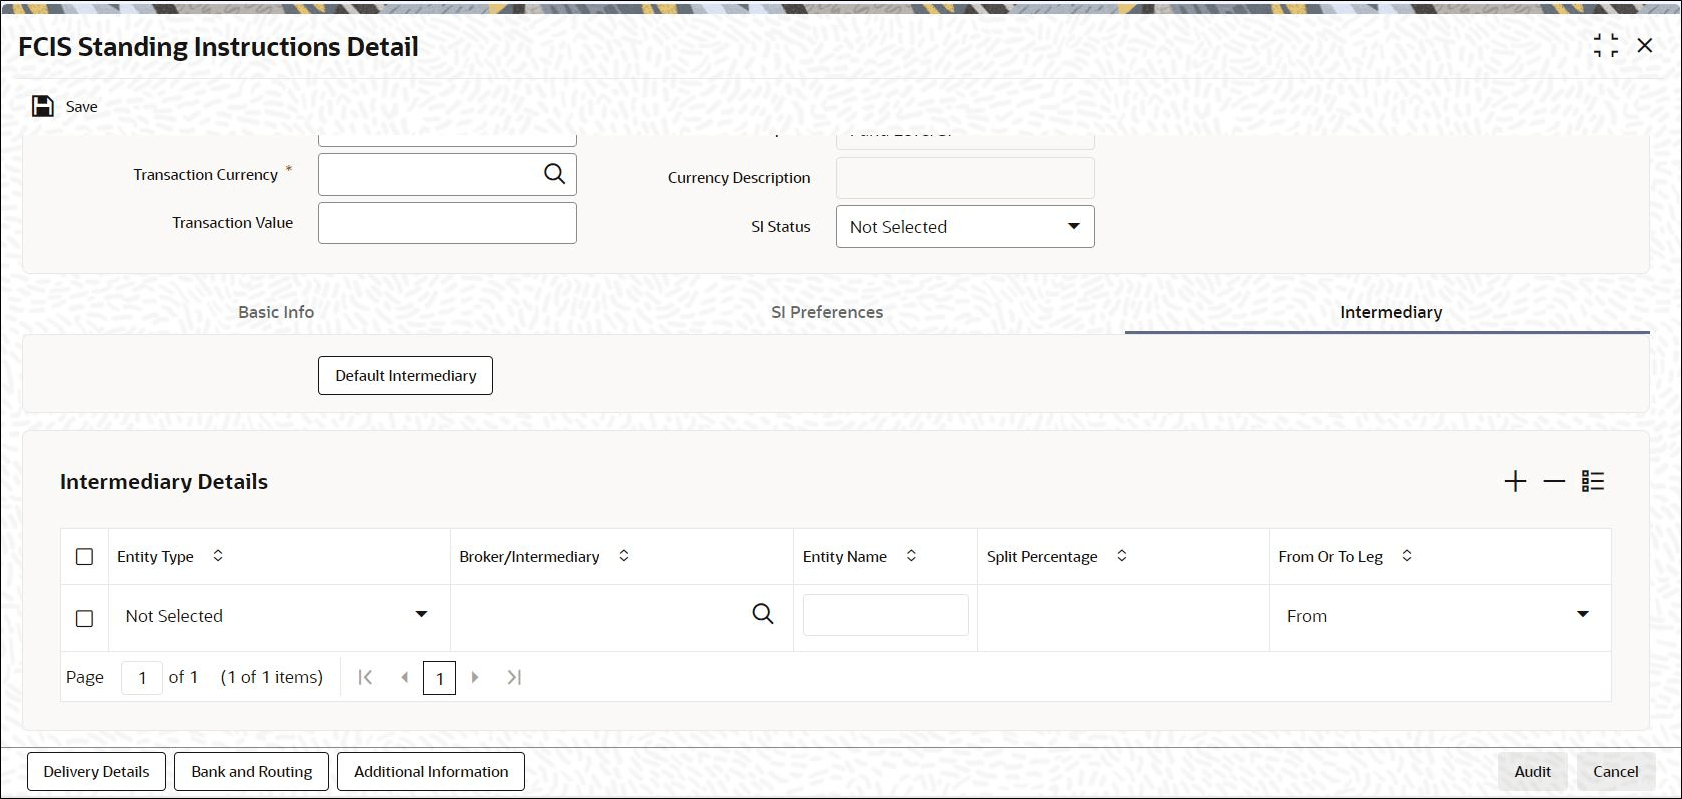Remove selected intermediary row with minus

(x=1554, y=482)
